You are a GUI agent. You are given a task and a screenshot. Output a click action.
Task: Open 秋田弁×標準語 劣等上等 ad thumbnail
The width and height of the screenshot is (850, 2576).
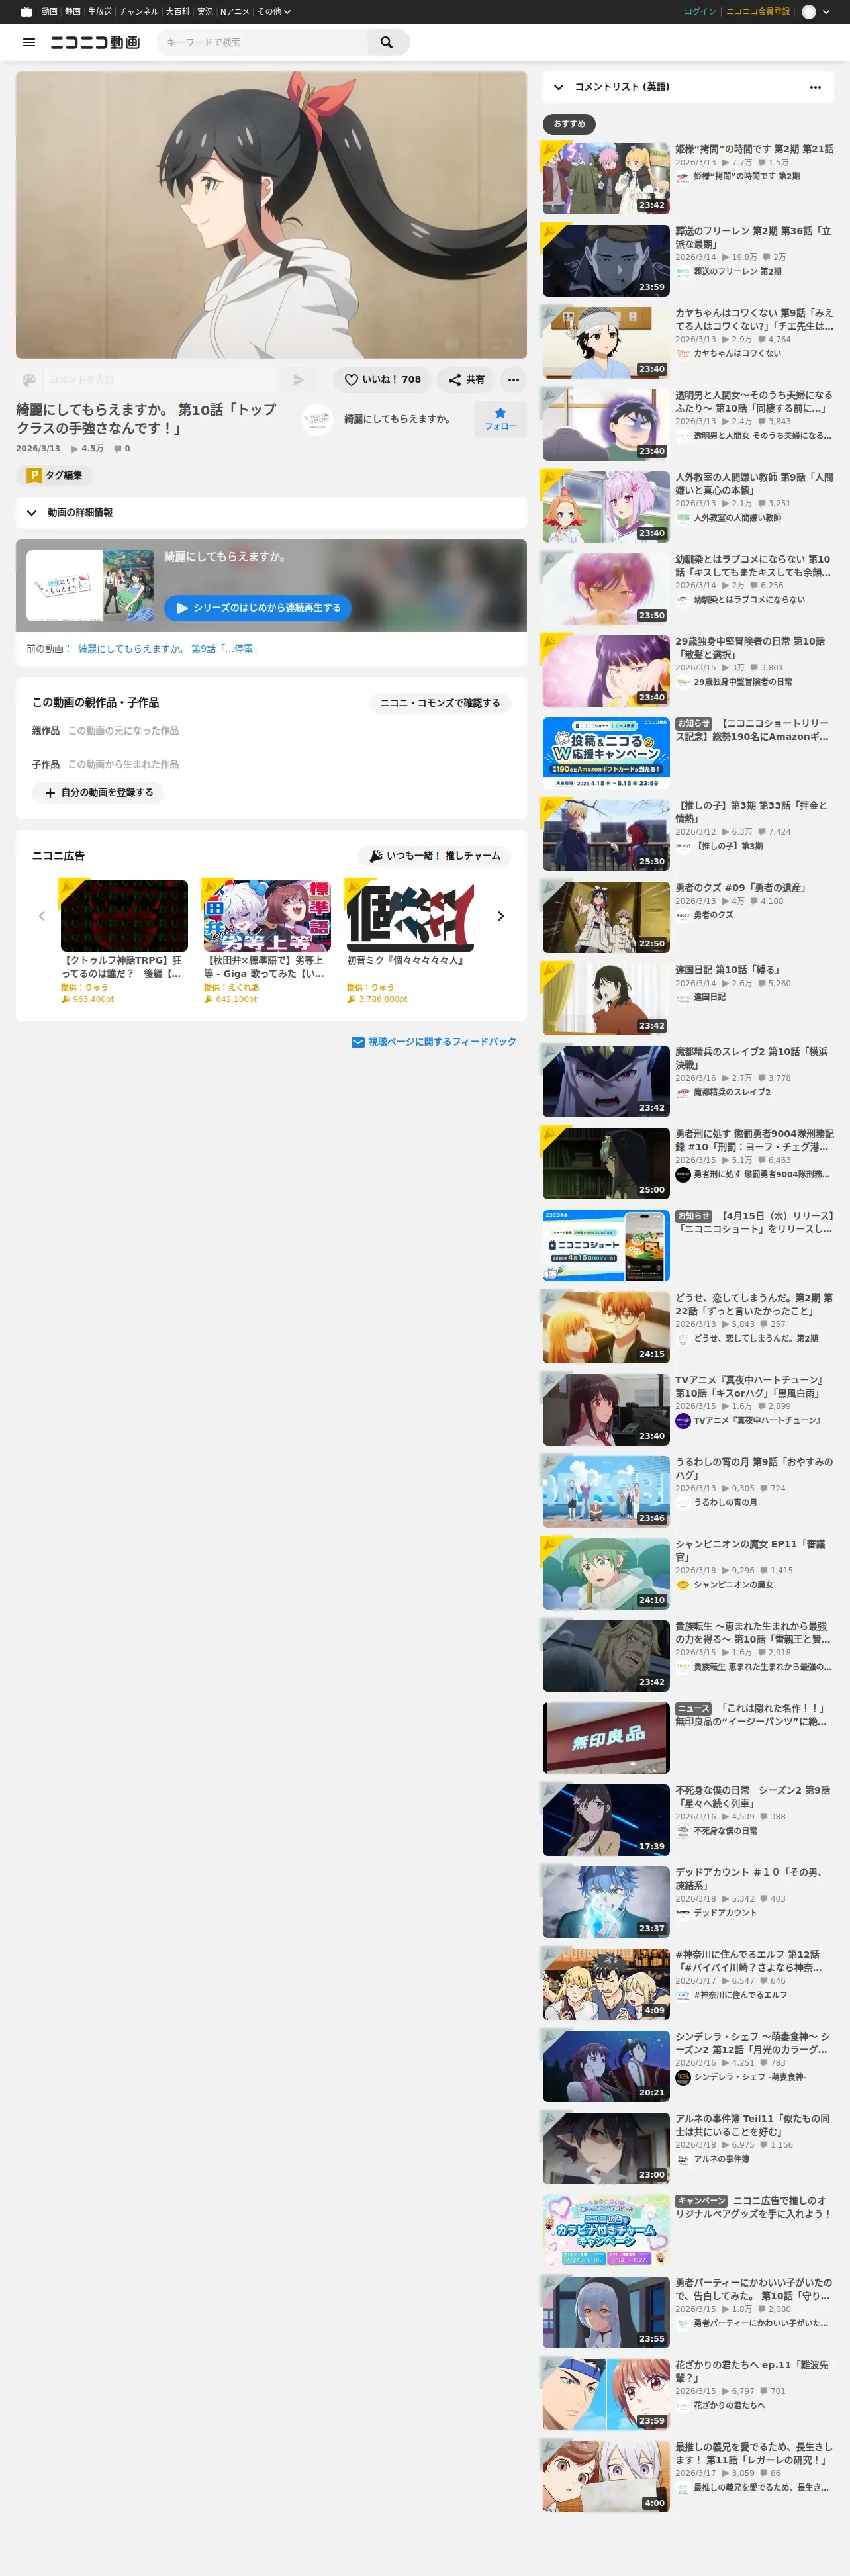pos(267,916)
